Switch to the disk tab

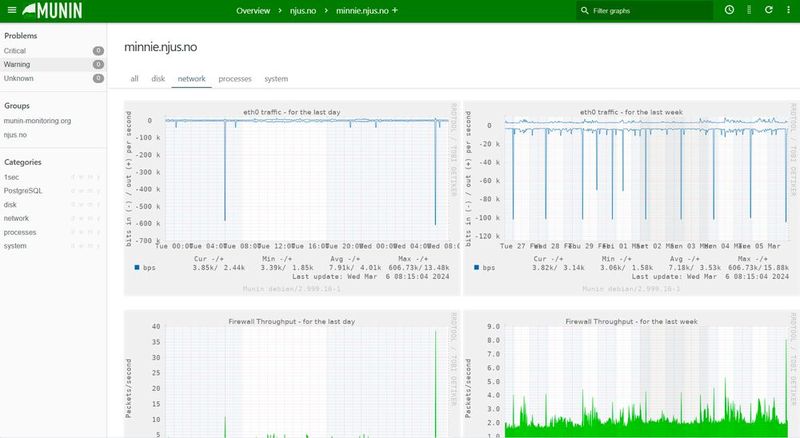point(158,78)
